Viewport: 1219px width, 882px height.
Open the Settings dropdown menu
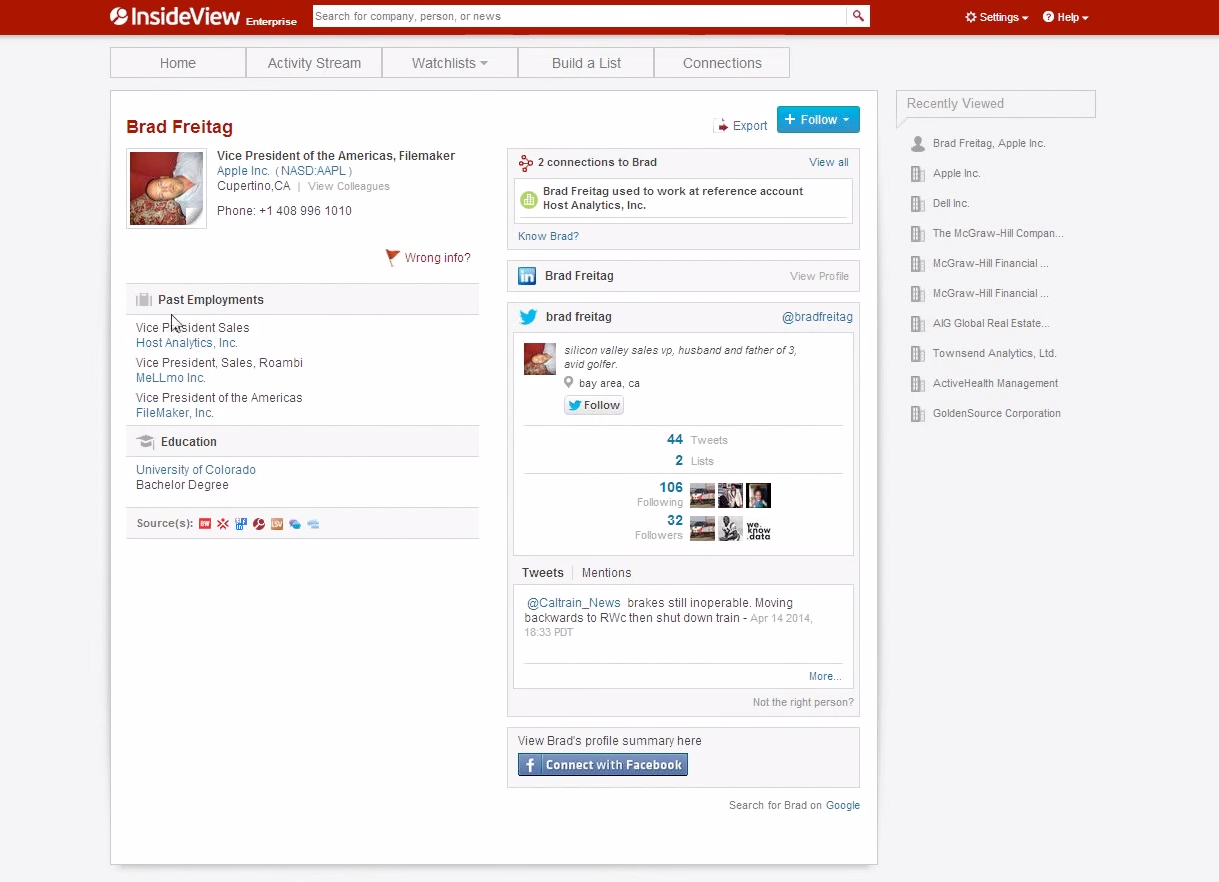click(x=996, y=16)
